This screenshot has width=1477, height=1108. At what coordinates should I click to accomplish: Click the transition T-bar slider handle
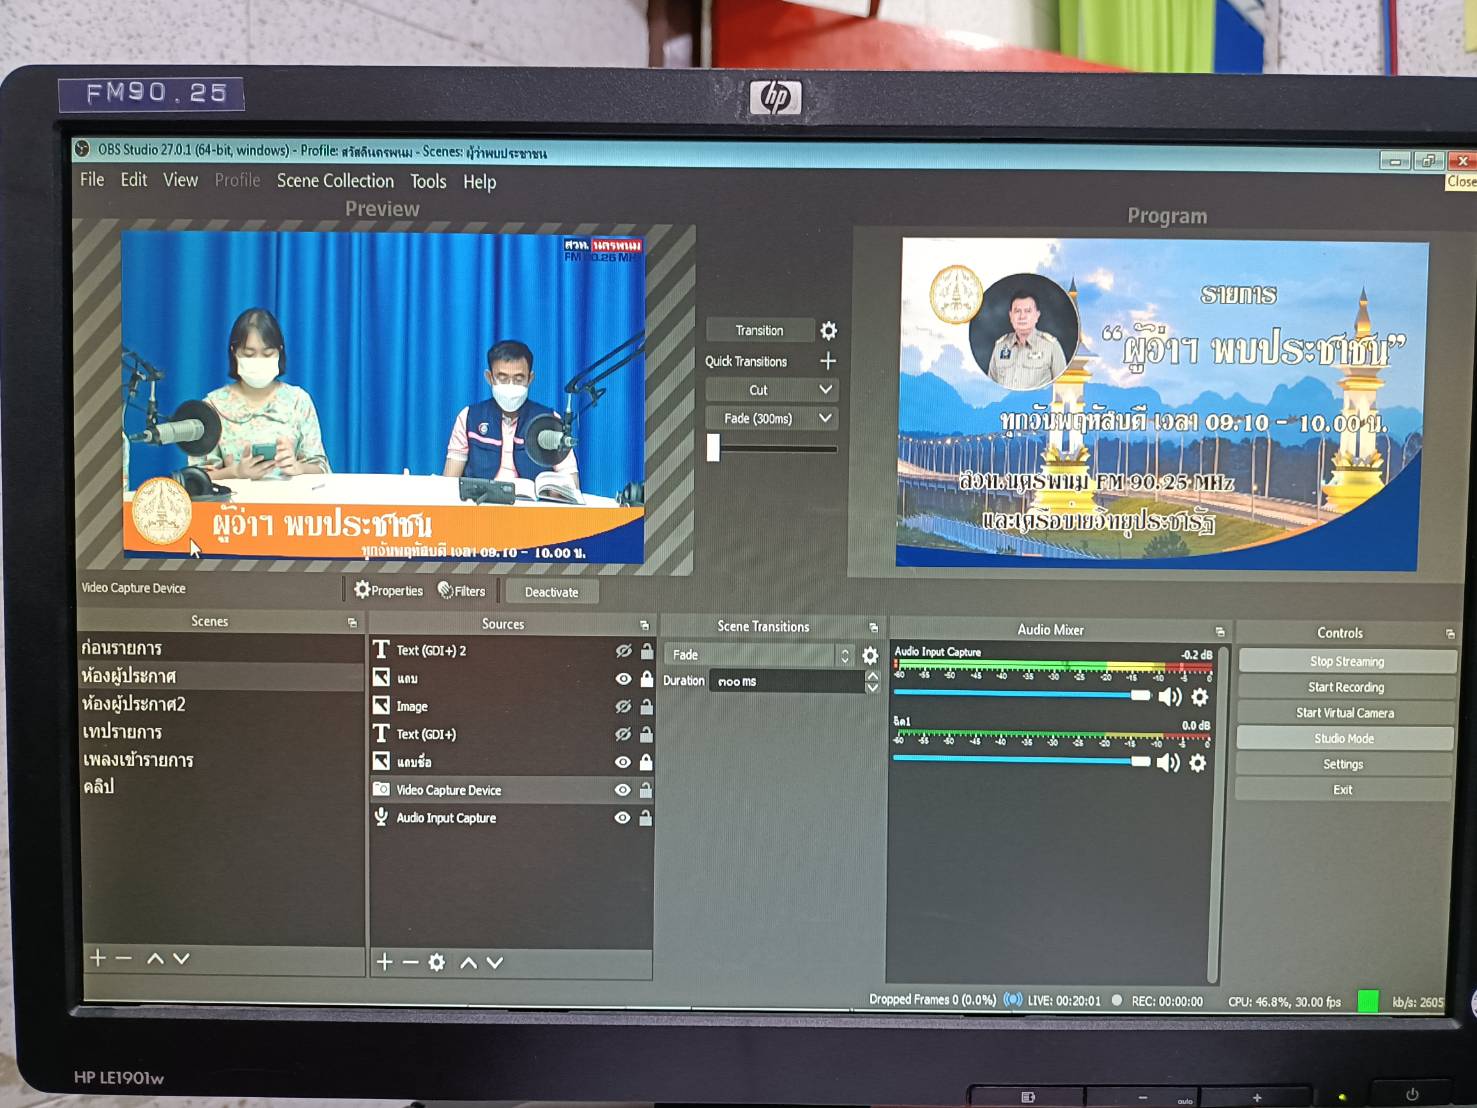click(x=713, y=447)
